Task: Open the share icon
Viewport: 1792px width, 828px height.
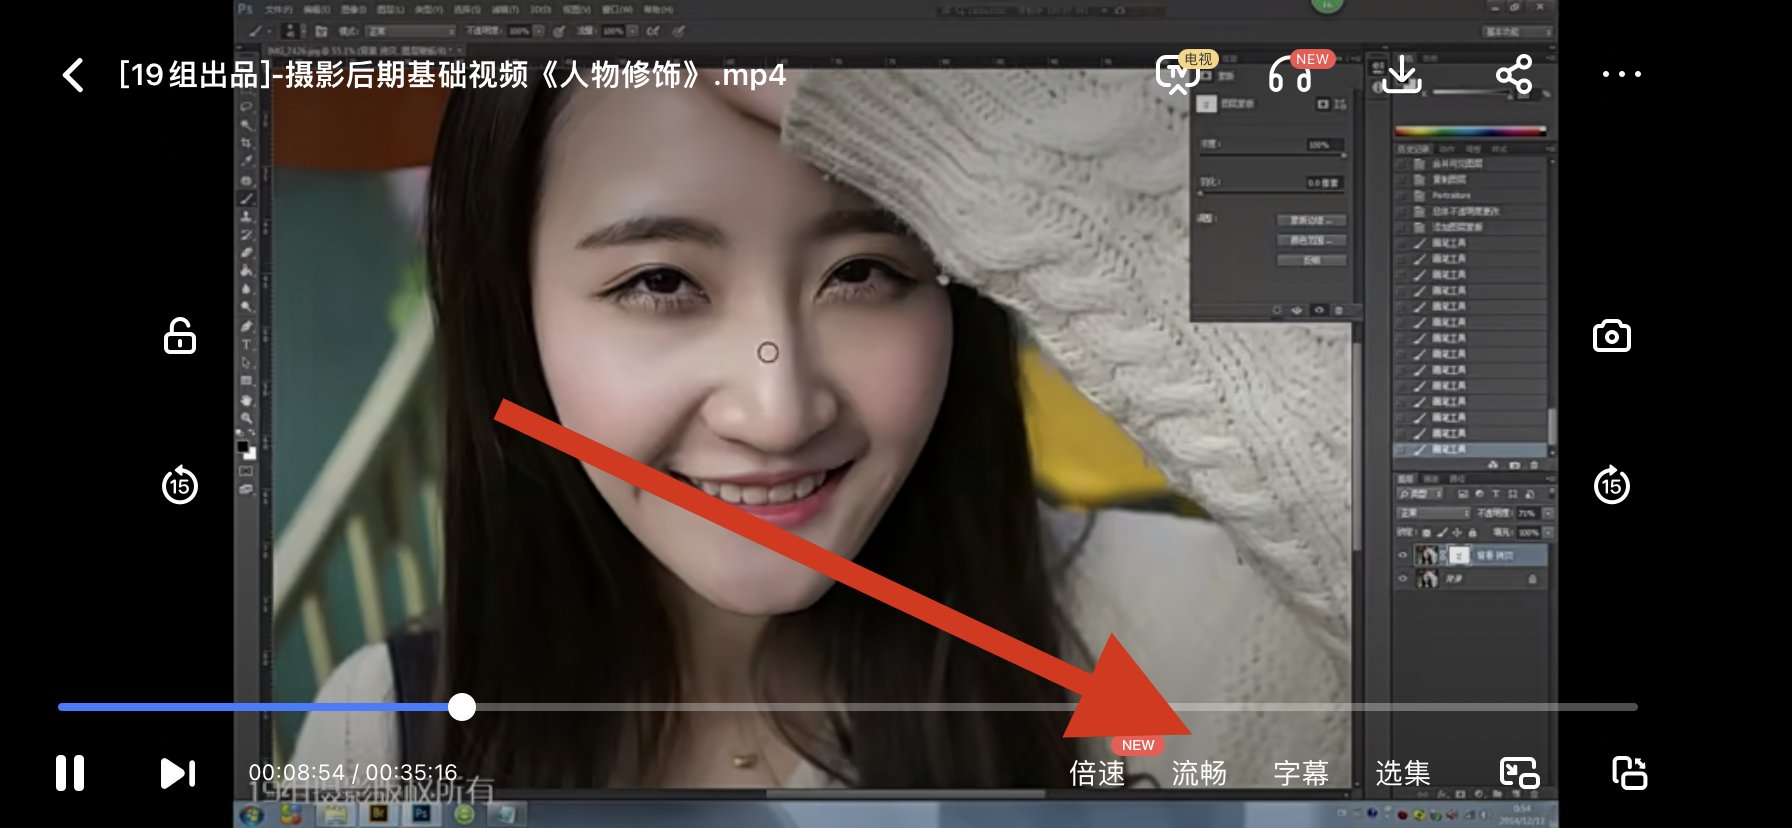Action: (1514, 75)
